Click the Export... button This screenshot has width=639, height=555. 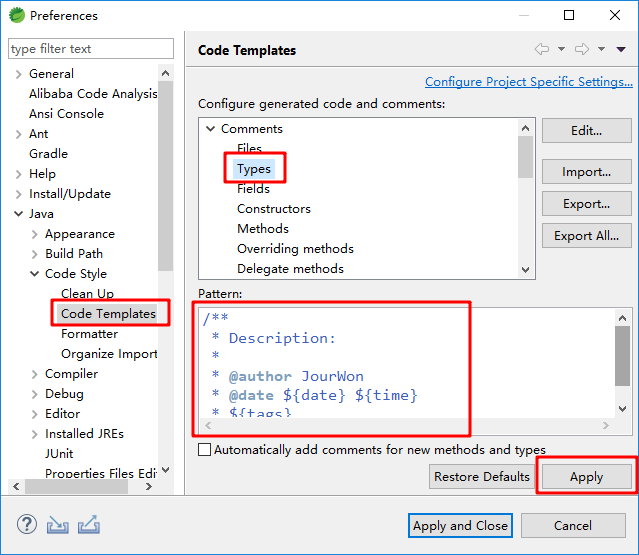pos(586,204)
